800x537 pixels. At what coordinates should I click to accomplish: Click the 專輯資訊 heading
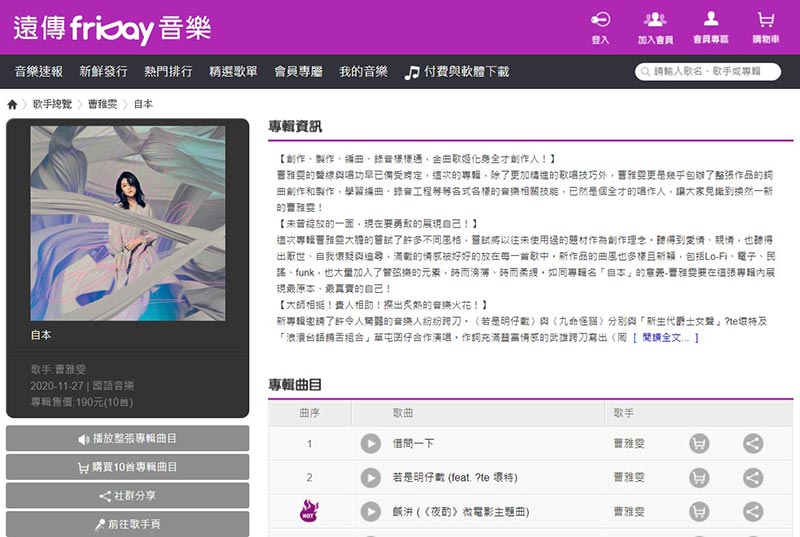[x=295, y=126]
